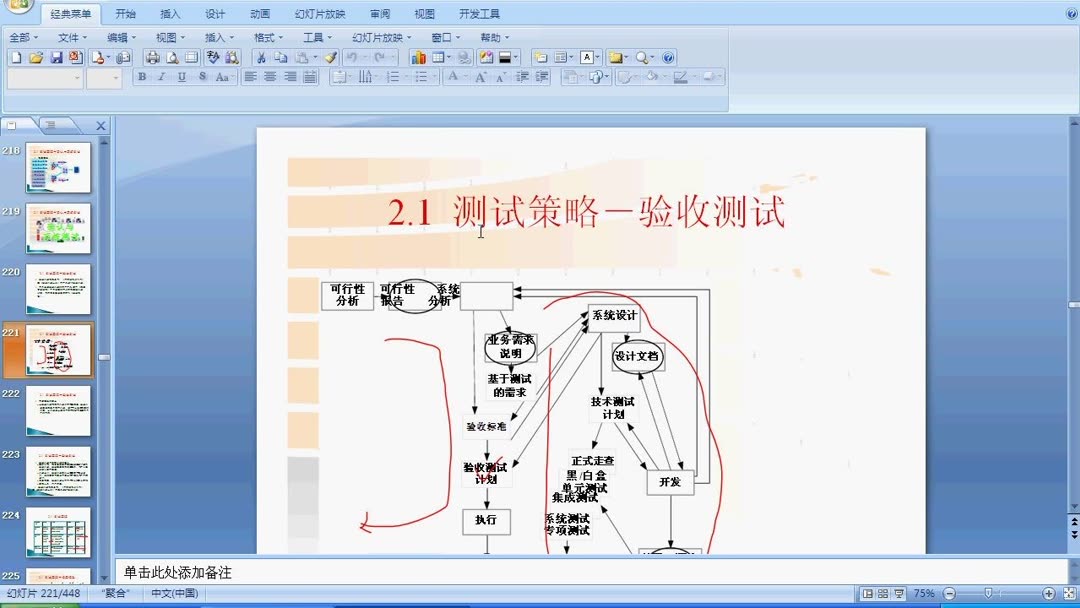Zoom in using the plus button
Viewport: 1080px width, 608px height.
1048,593
